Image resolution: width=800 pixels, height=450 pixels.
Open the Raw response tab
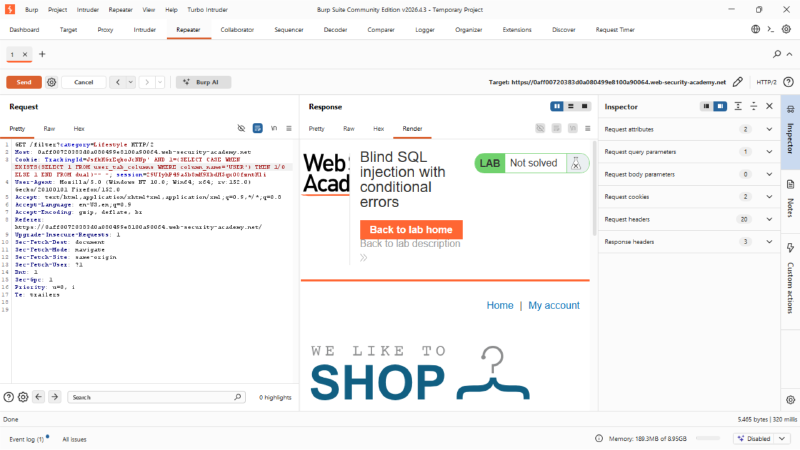click(349, 129)
